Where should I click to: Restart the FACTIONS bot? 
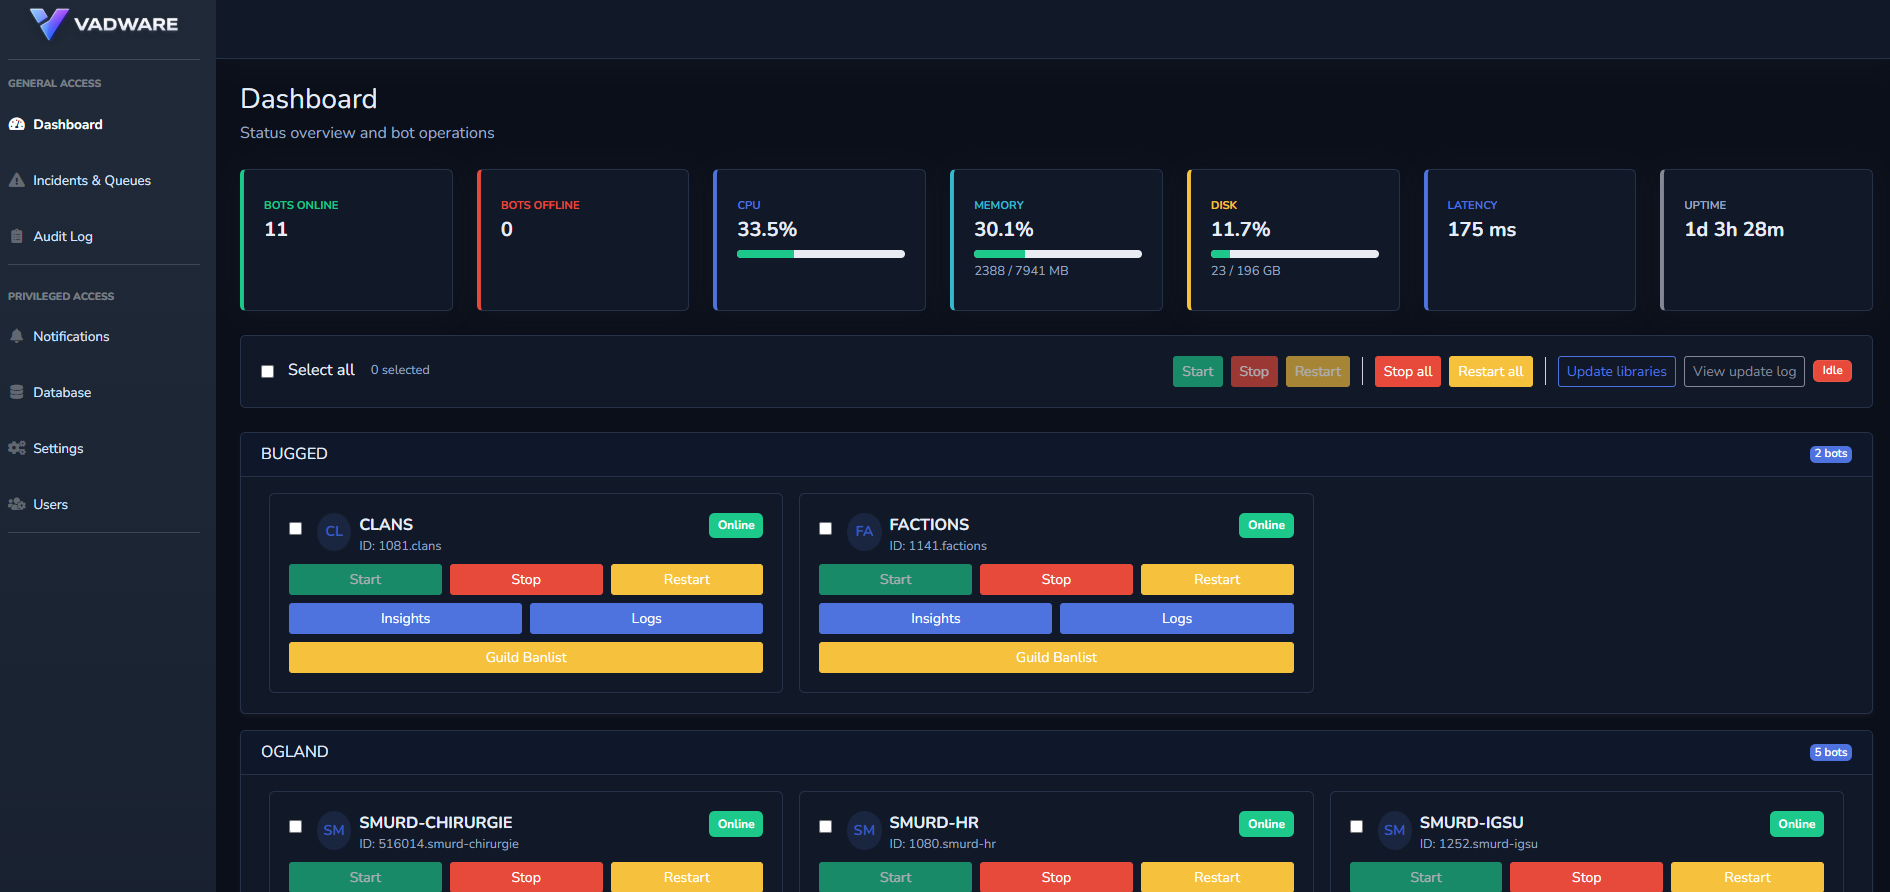(x=1217, y=579)
